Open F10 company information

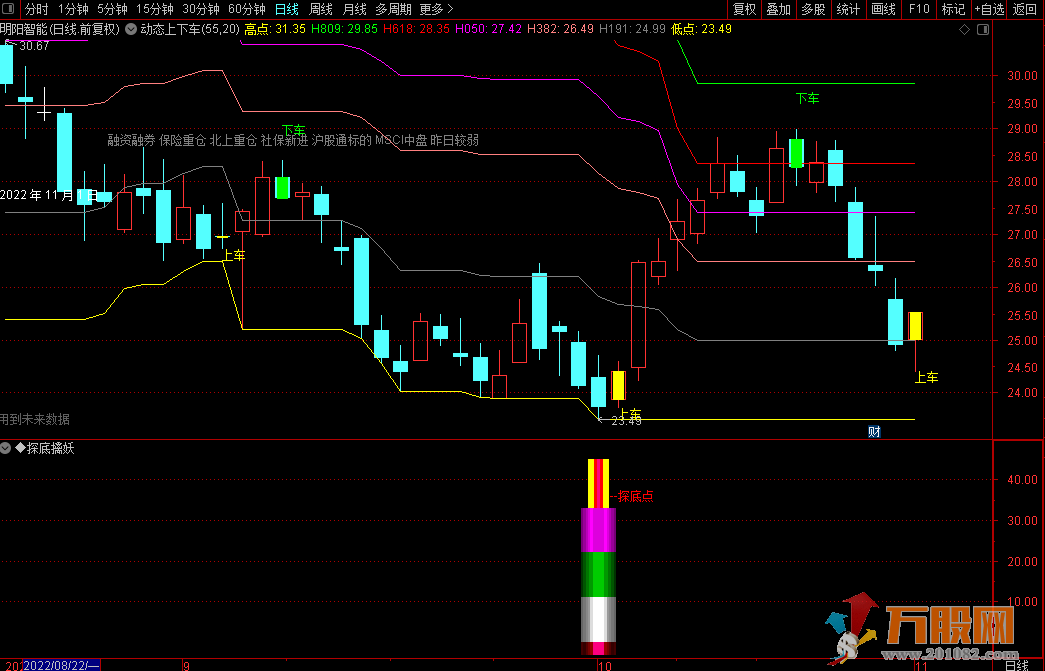(919, 9)
